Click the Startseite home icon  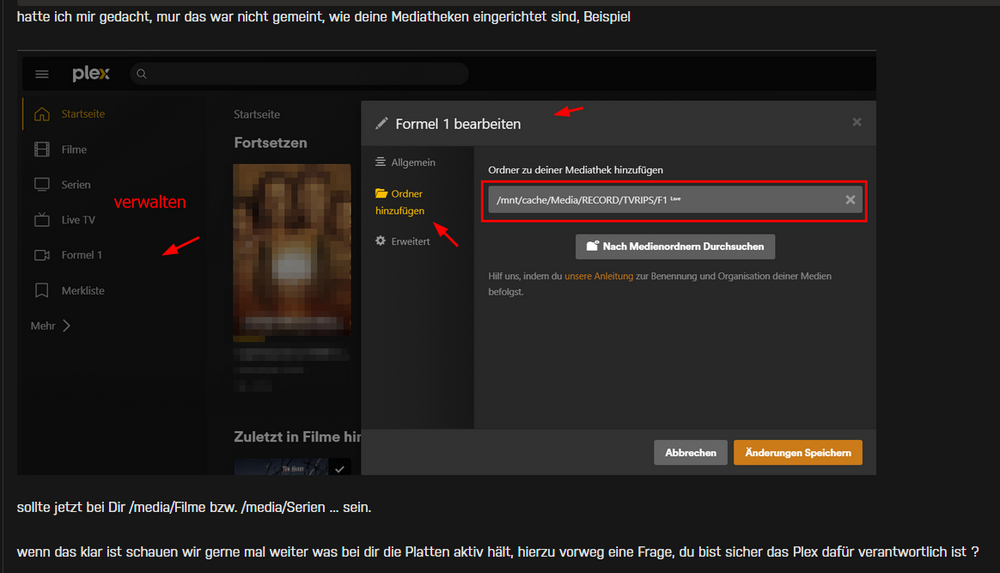pos(42,114)
